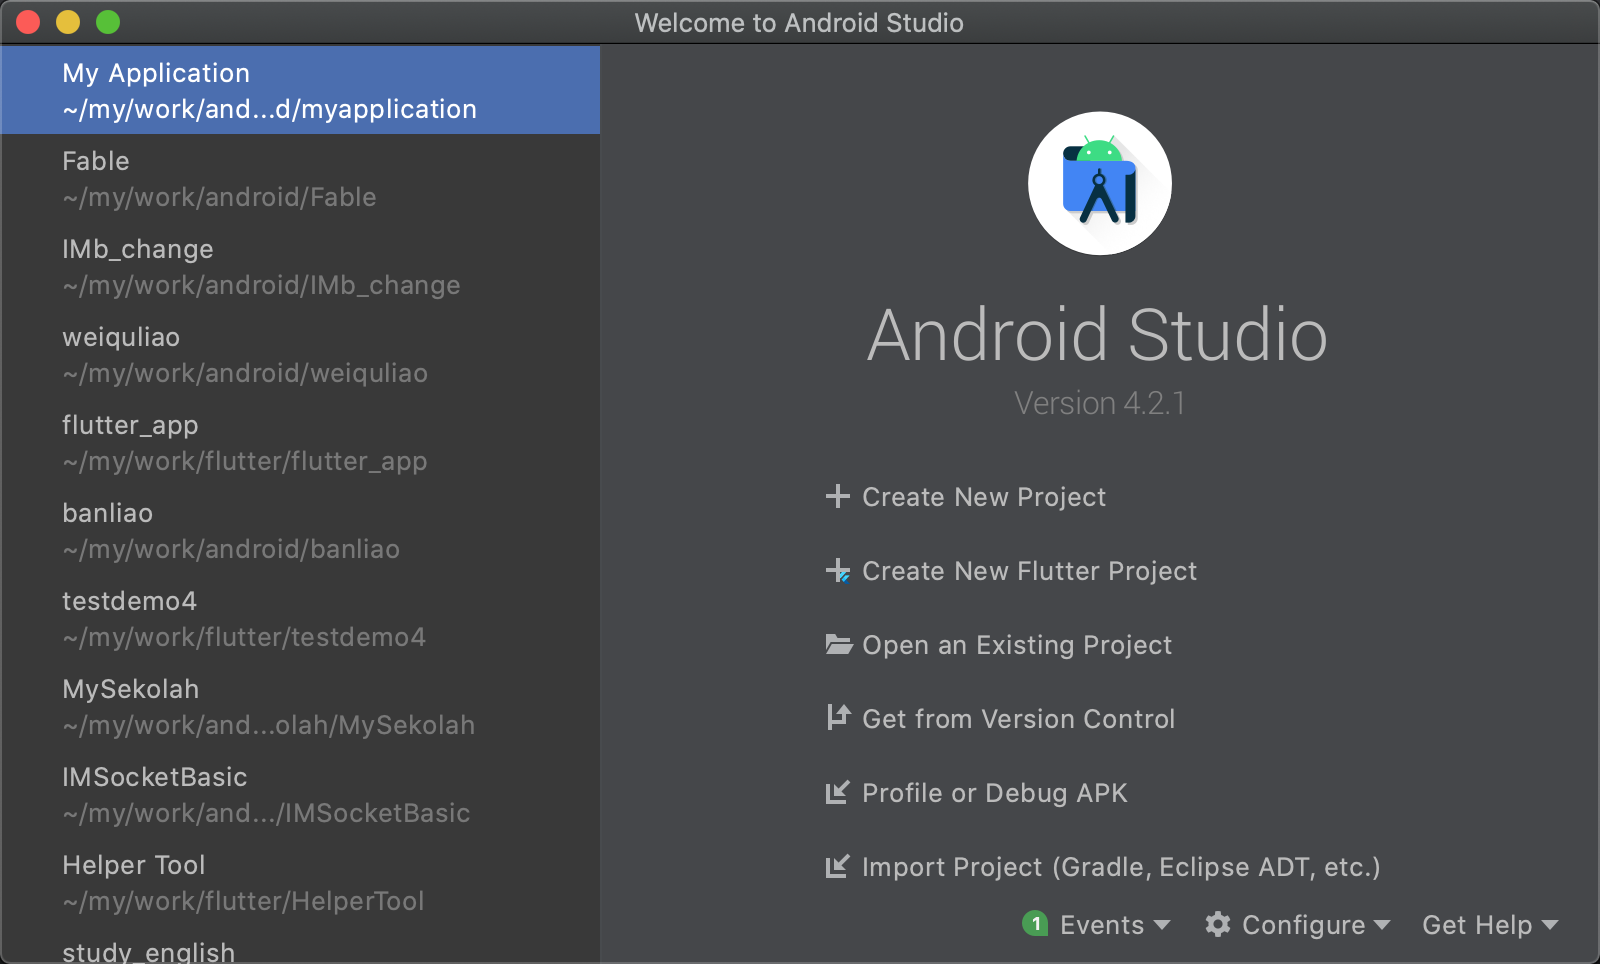The image size is (1600, 964).
Task: Click Create New Project
Action: [982, 496]
